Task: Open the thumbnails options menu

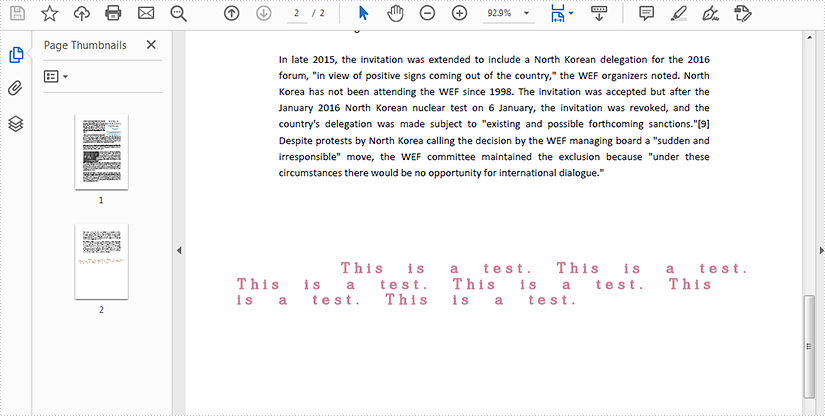Action: pos(56,77)
